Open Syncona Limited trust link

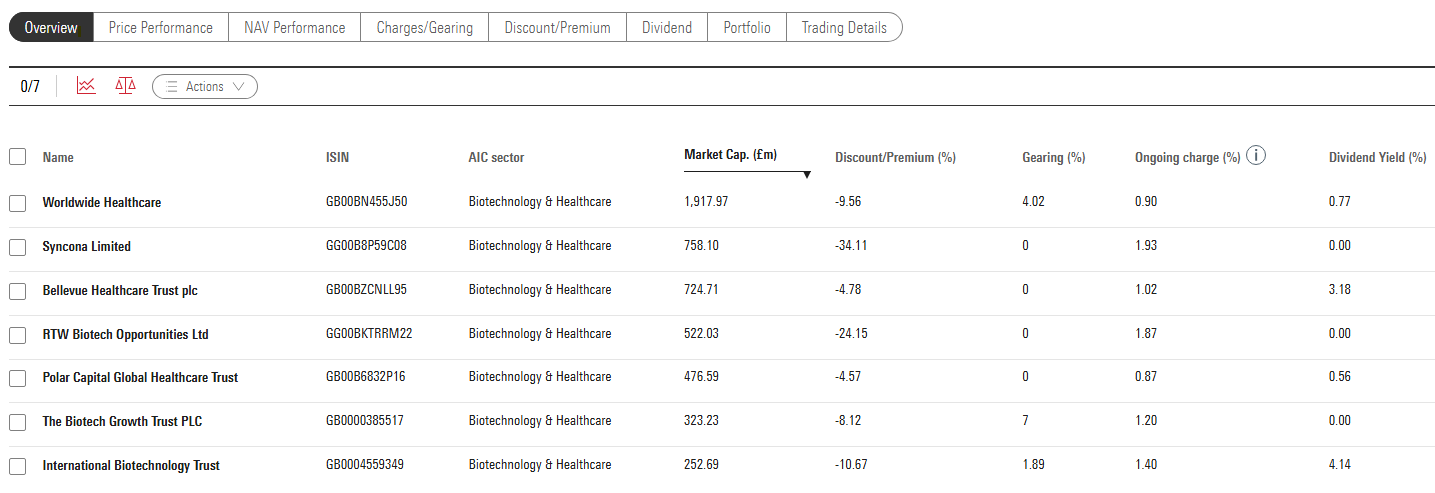tap(87, 246)
